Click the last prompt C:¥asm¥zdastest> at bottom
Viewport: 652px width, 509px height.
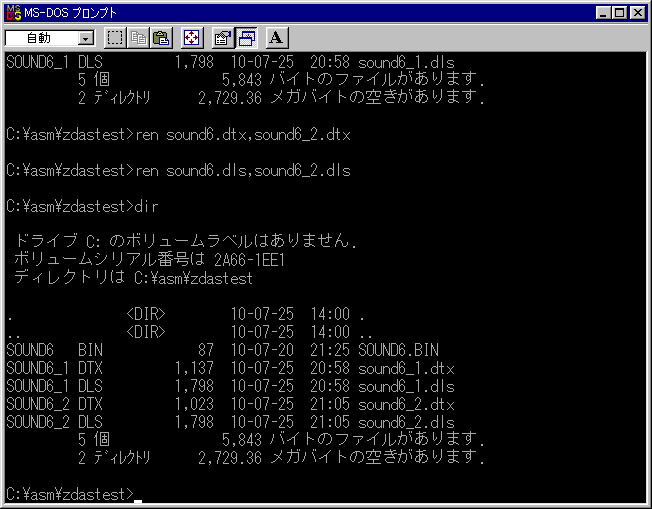click(x=70, y=494)
